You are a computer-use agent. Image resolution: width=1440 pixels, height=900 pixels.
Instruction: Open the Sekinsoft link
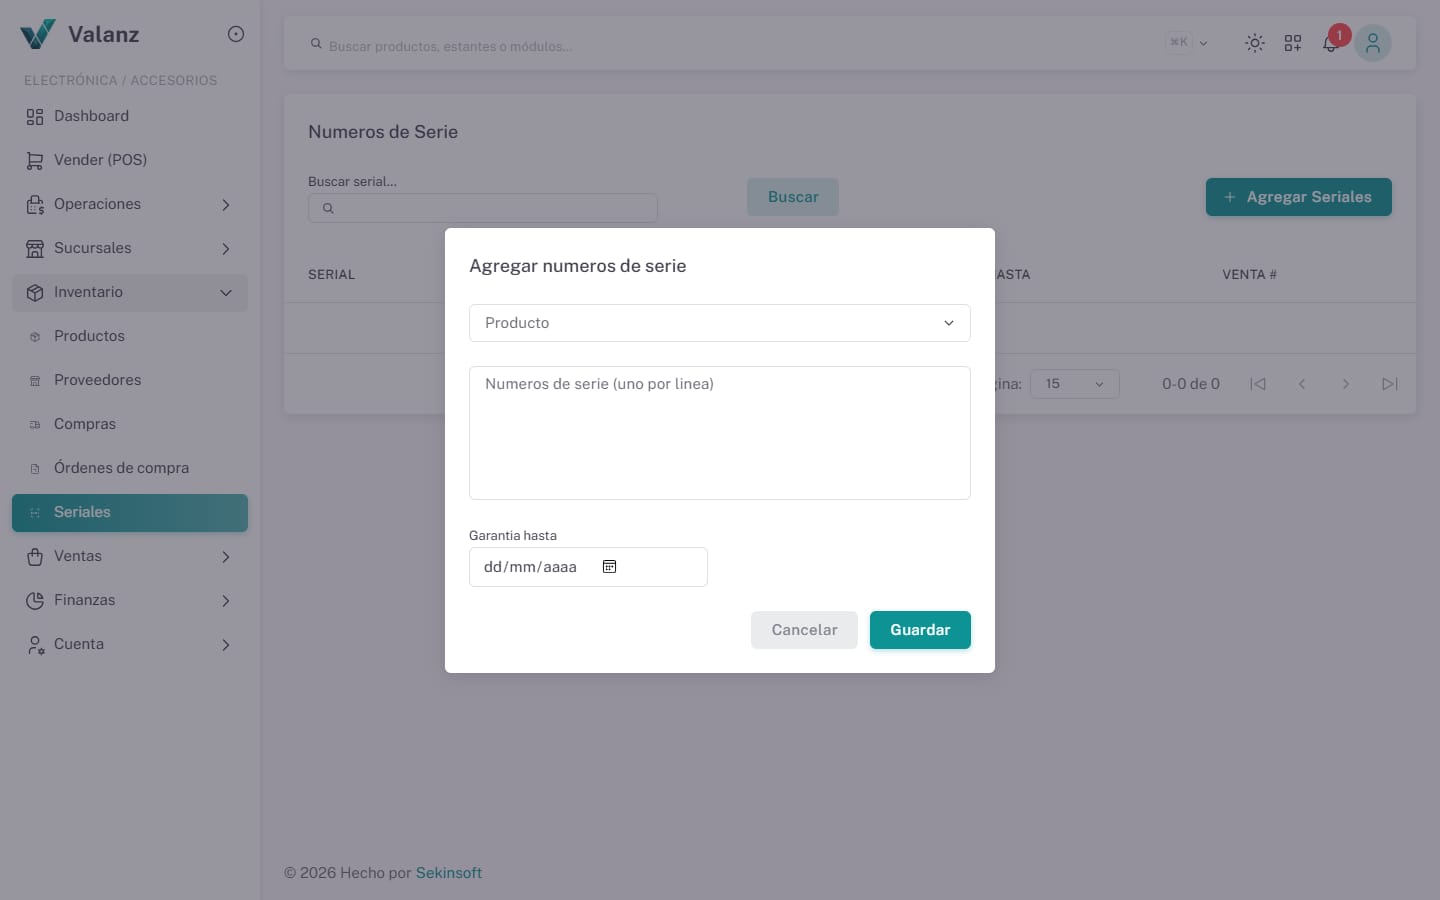[449, 873]
